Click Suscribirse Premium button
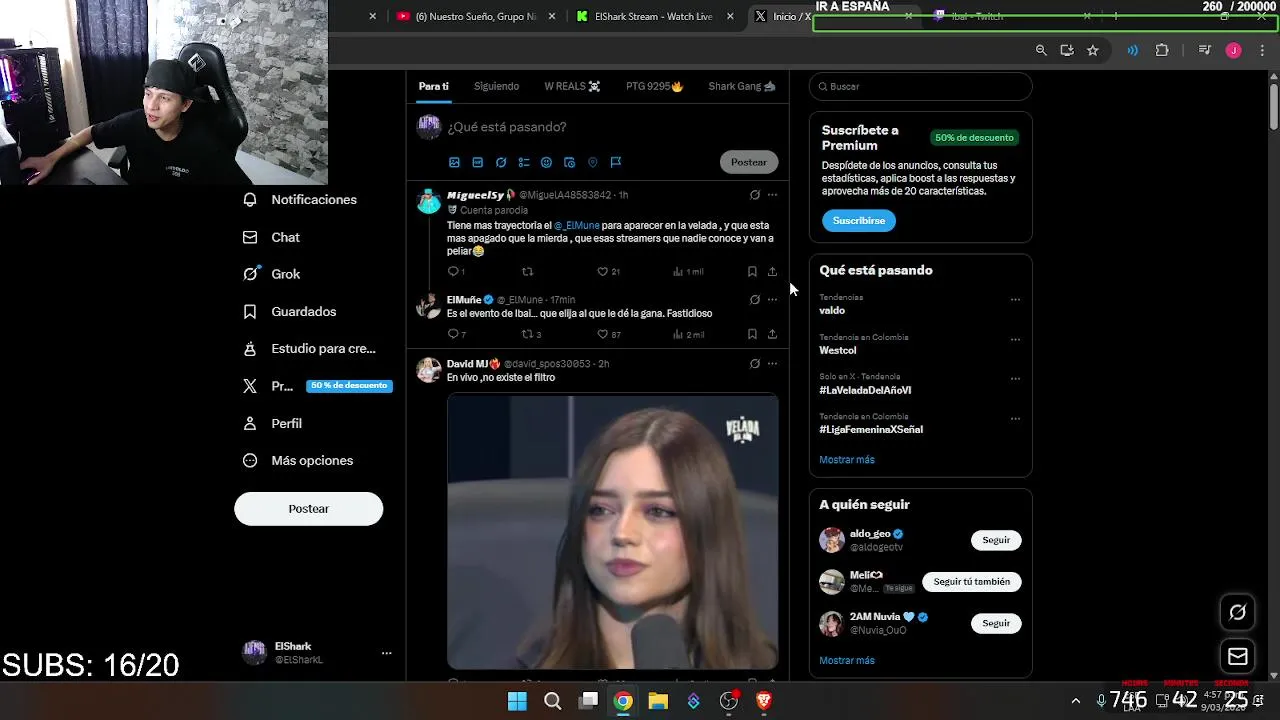1280x720 pixels. (859, 220)
